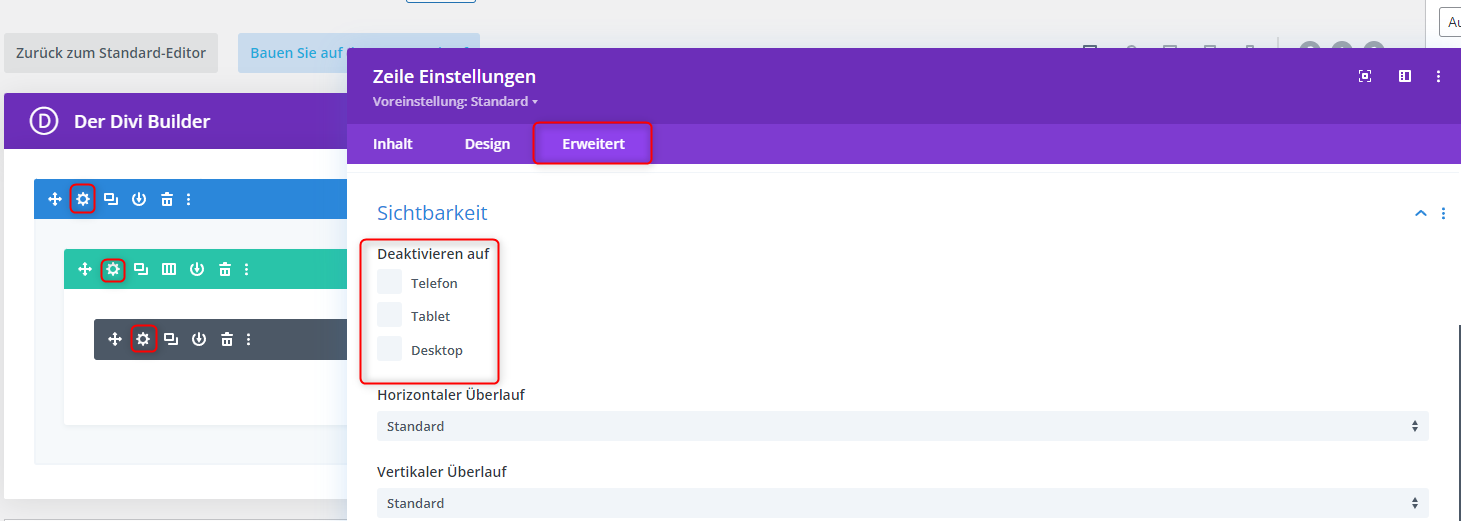1461x521 pixels.
Task: Open the Voreinstellung: Standard preset dropdown
Action: (455, 102)
